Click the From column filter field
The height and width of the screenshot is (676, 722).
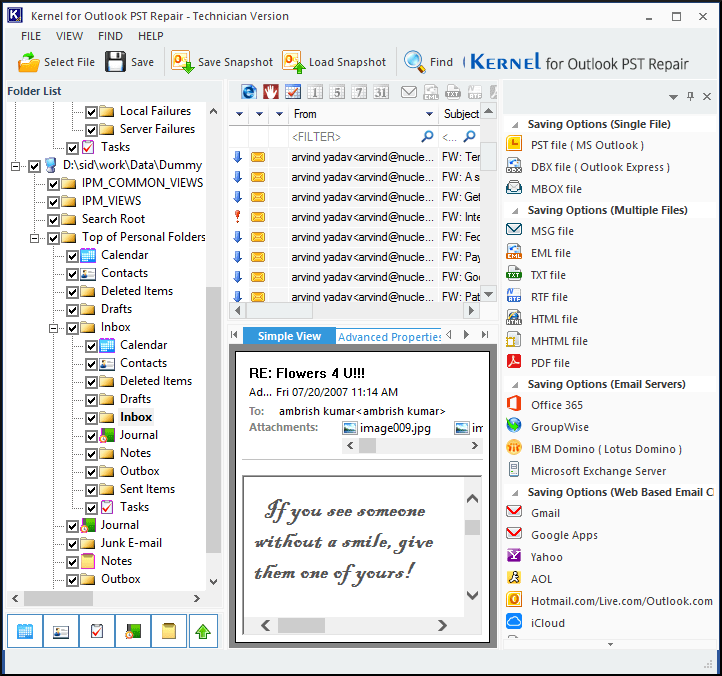[355, 136]
